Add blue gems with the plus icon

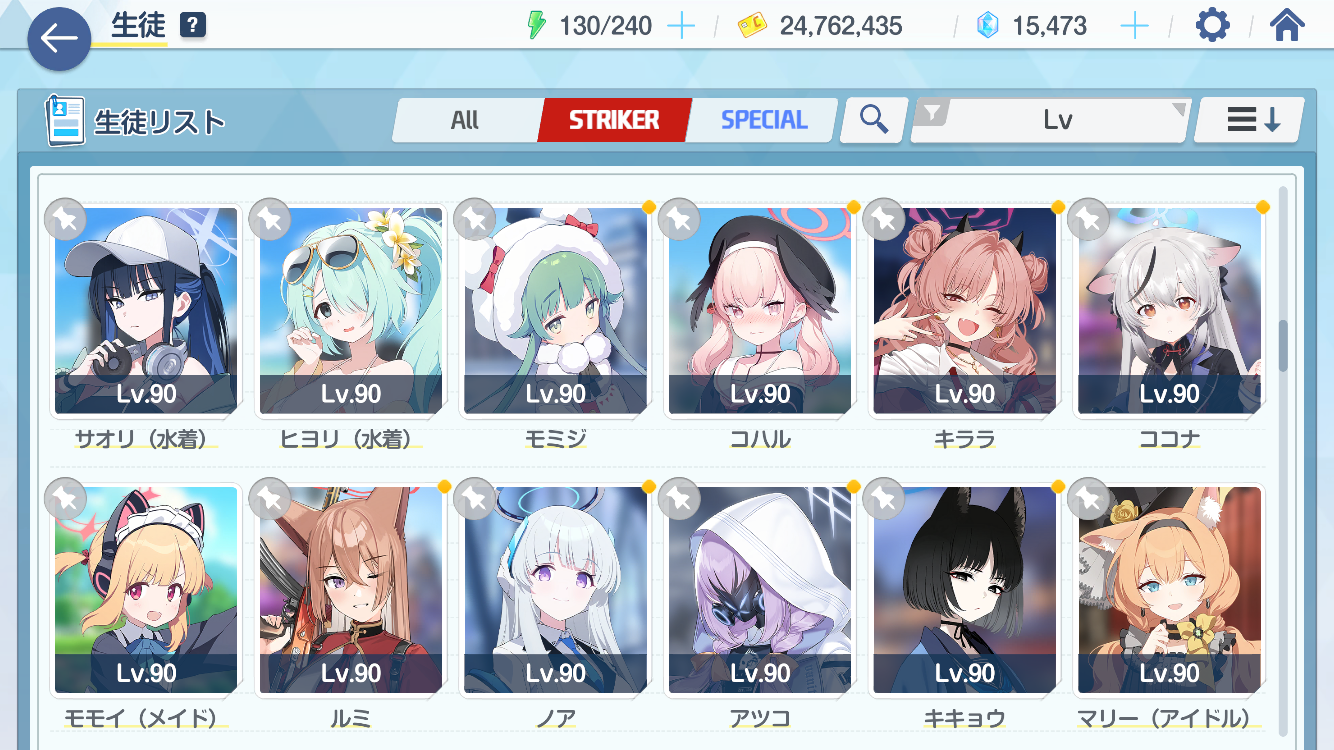(1134, 26)
